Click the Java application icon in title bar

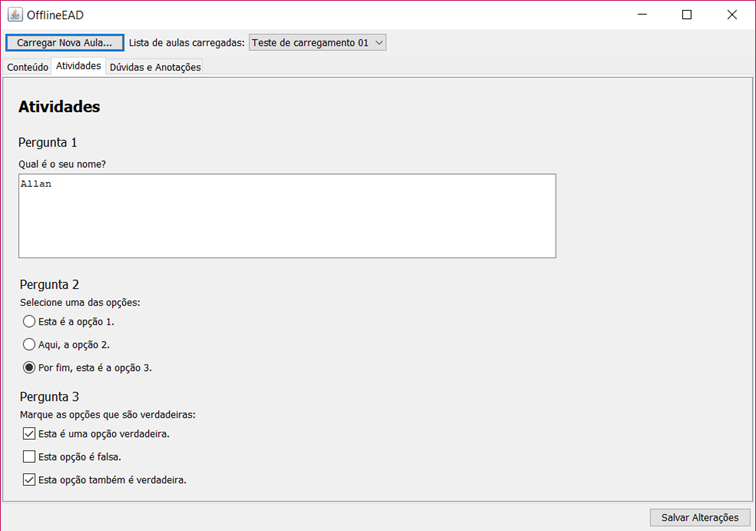click(15, 15)
